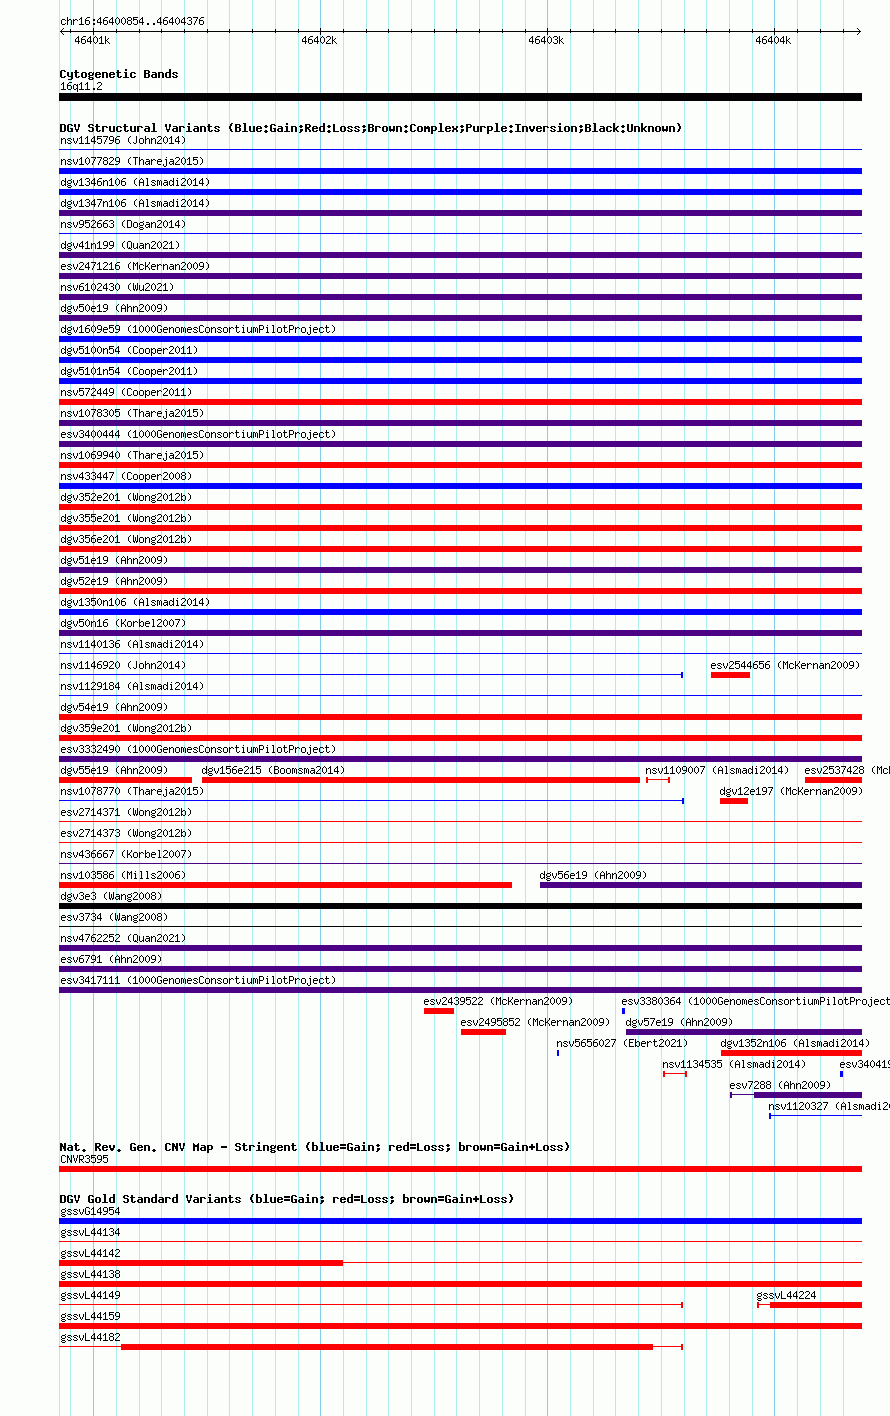Click the red esv2495852 (McKernan2009) bar
Screen dimensions: 890x1416
click(x=483, y=1032)
